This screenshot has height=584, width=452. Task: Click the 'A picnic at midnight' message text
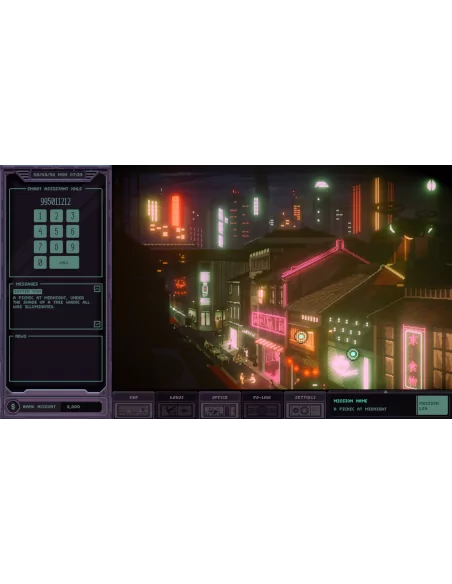[x=51, y=302]
